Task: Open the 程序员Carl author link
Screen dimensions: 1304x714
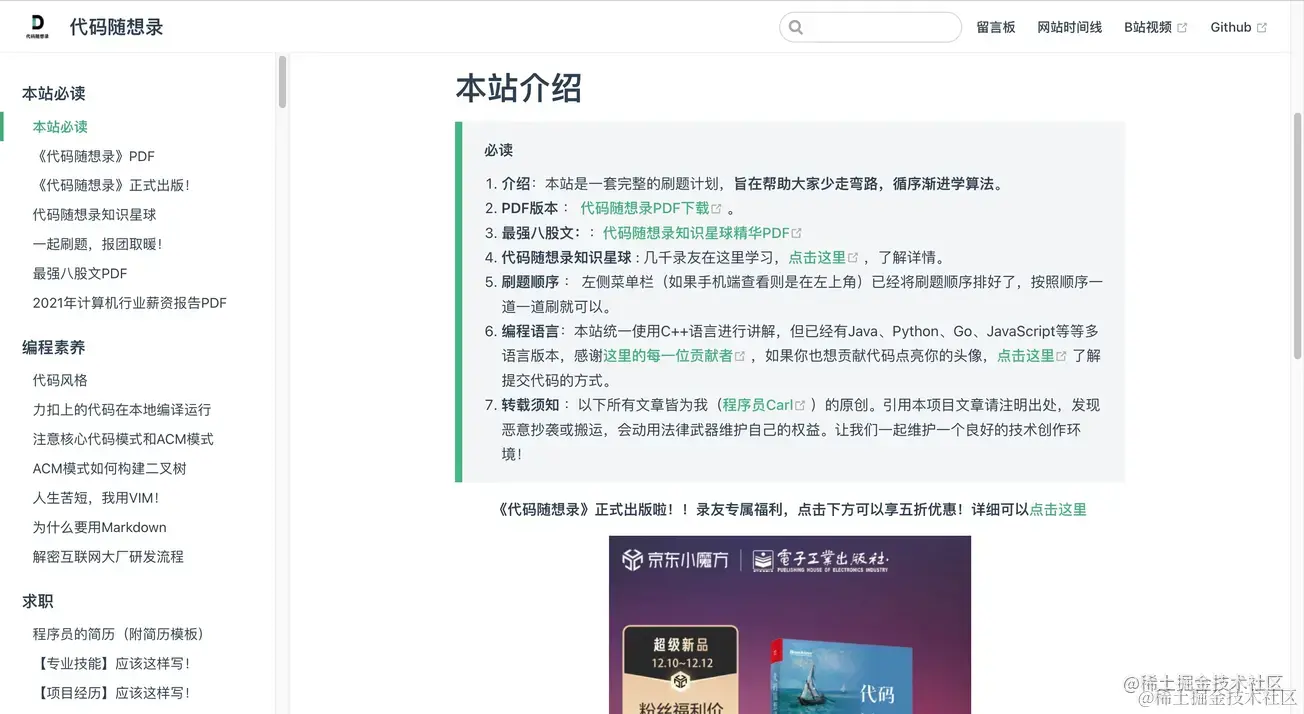Action: [x=758, y=405]
